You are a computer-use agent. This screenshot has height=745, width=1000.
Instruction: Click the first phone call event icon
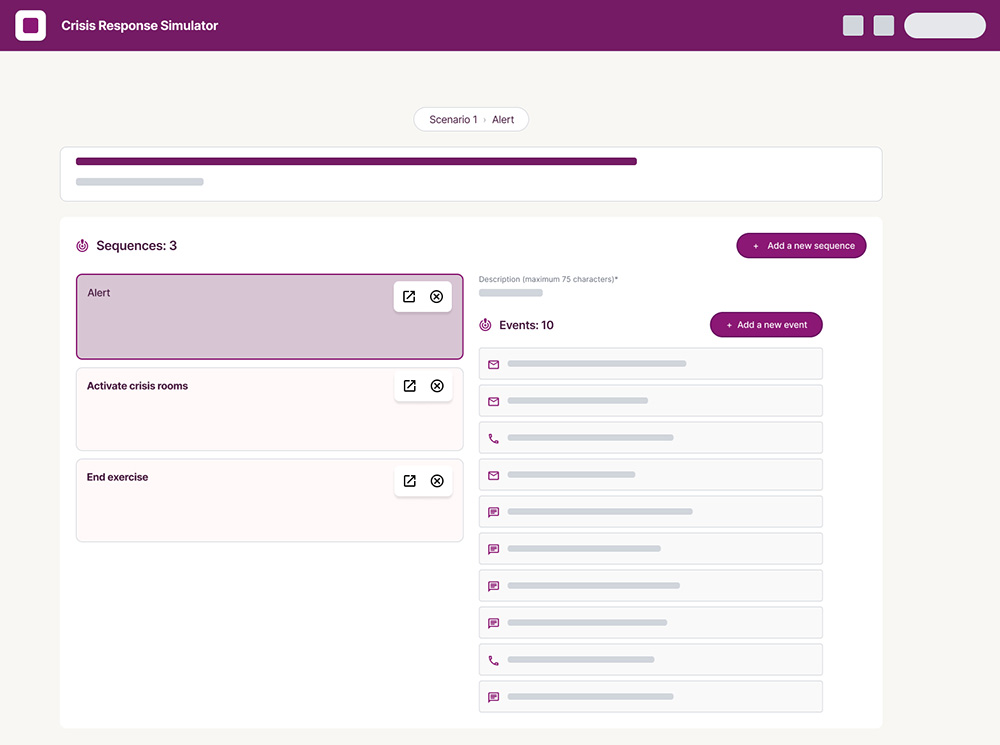click(493, 438)
